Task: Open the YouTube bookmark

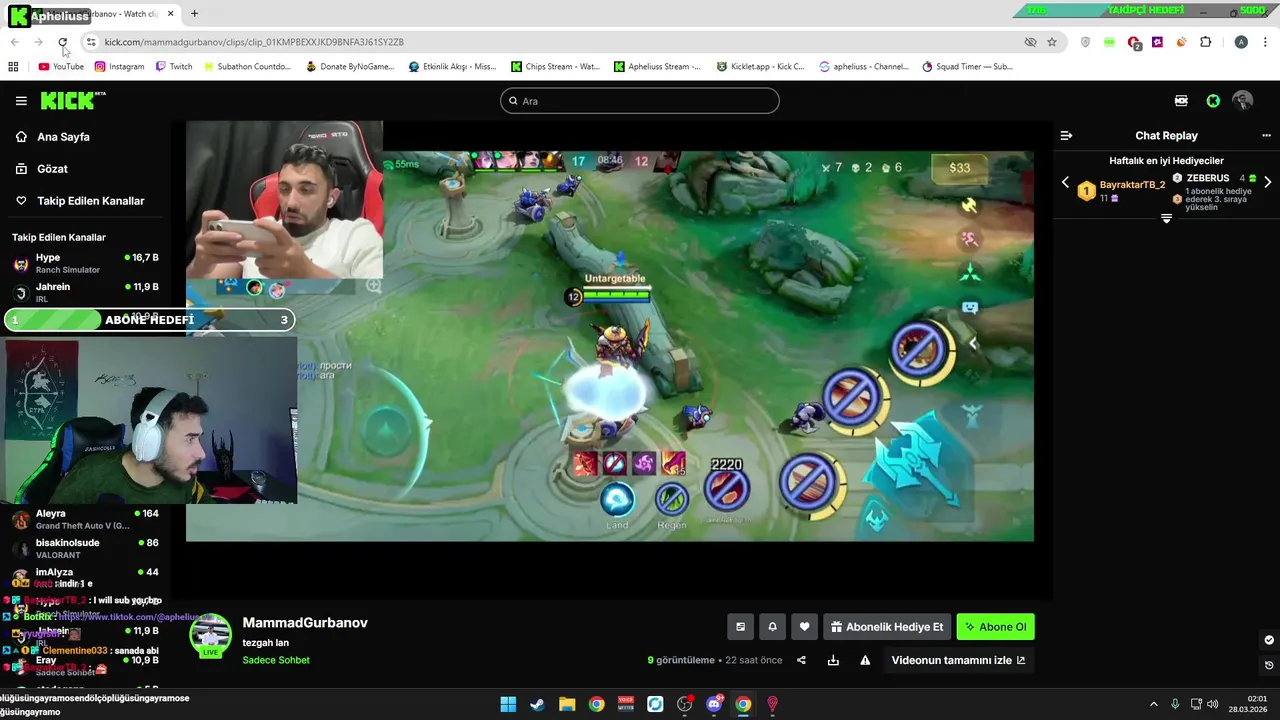Action: pyautogui.click(x=61, y=67)
